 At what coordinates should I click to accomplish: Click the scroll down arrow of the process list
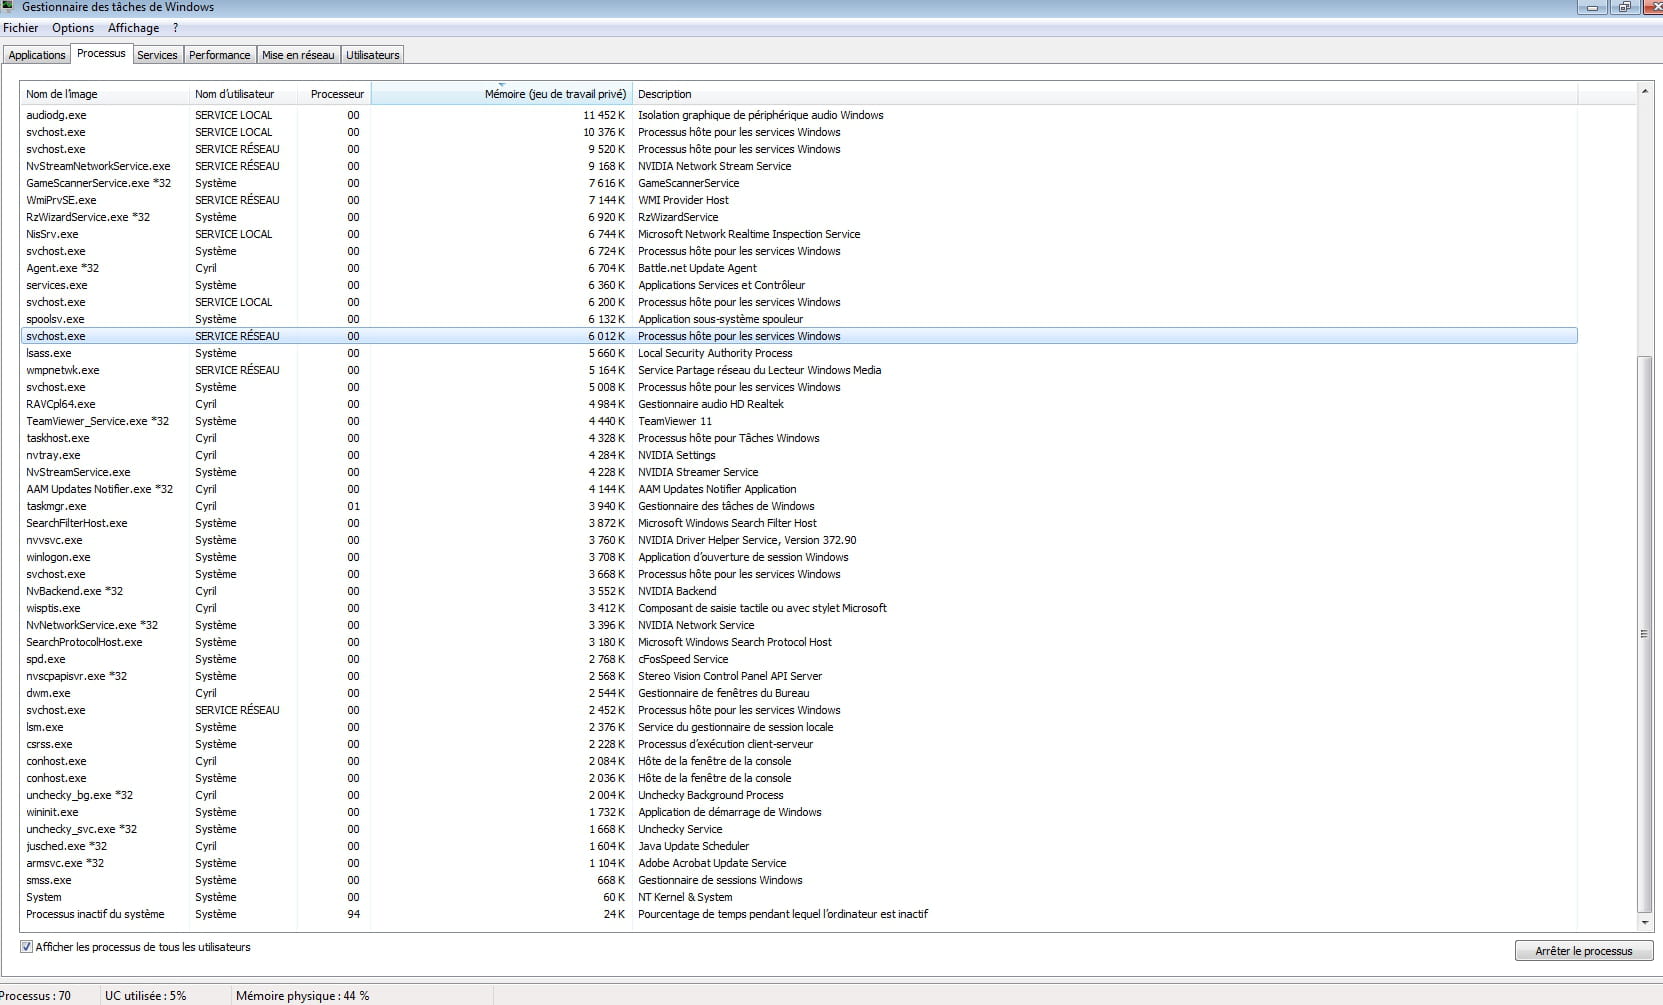tap(1645, 922)
